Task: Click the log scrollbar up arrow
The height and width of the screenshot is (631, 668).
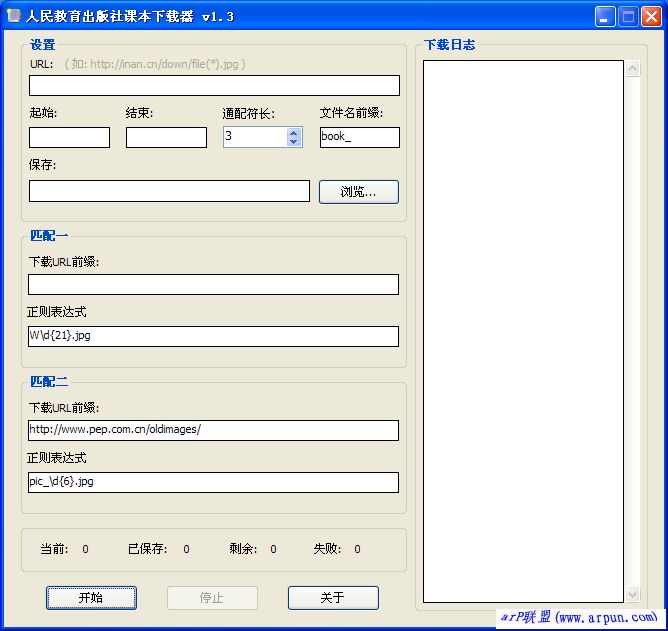Action: [633, 68]
